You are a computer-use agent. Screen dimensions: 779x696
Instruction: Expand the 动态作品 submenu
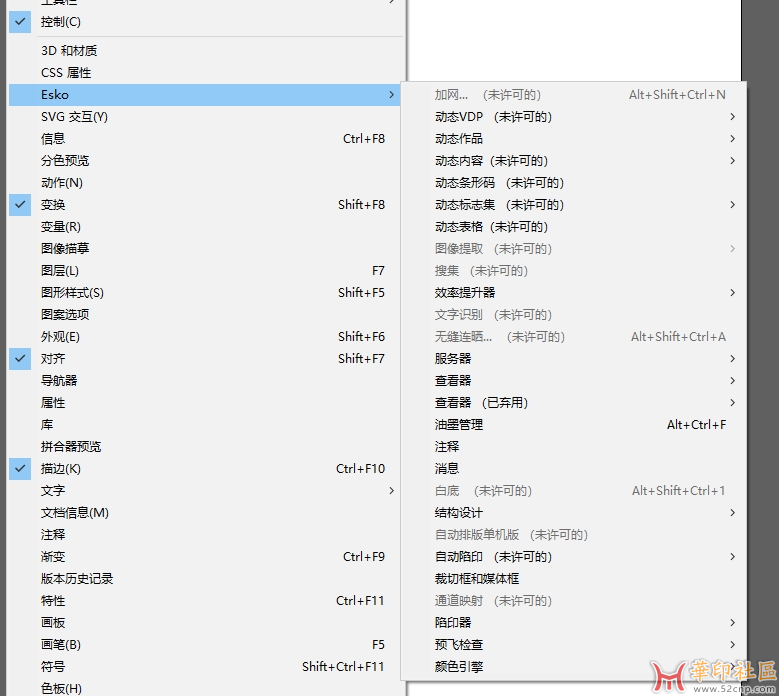pos(574,139)
